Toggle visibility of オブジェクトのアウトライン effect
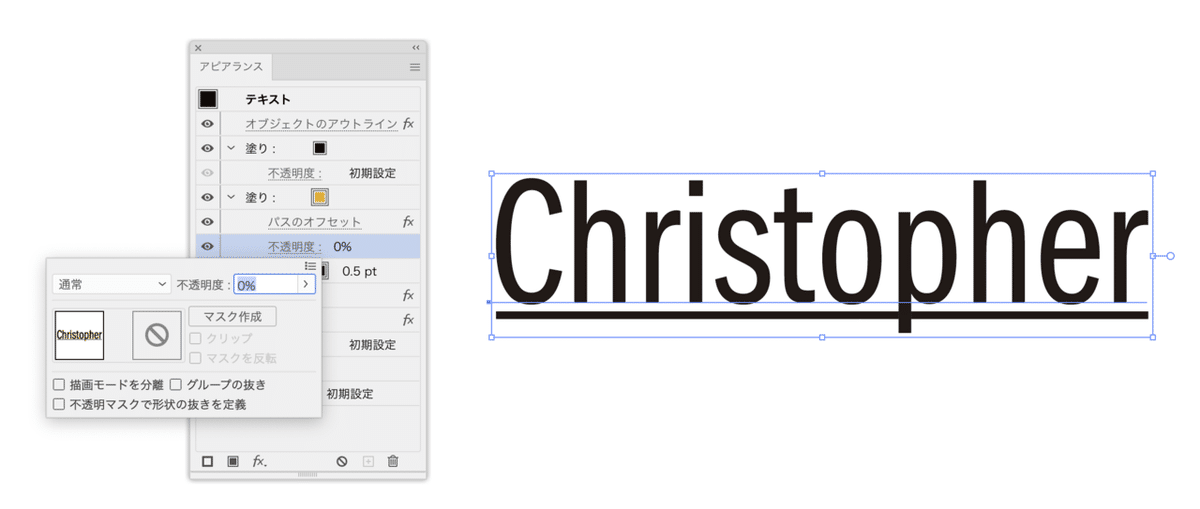Viewport: 1200px width, 509px height. (x=207, y=124)
